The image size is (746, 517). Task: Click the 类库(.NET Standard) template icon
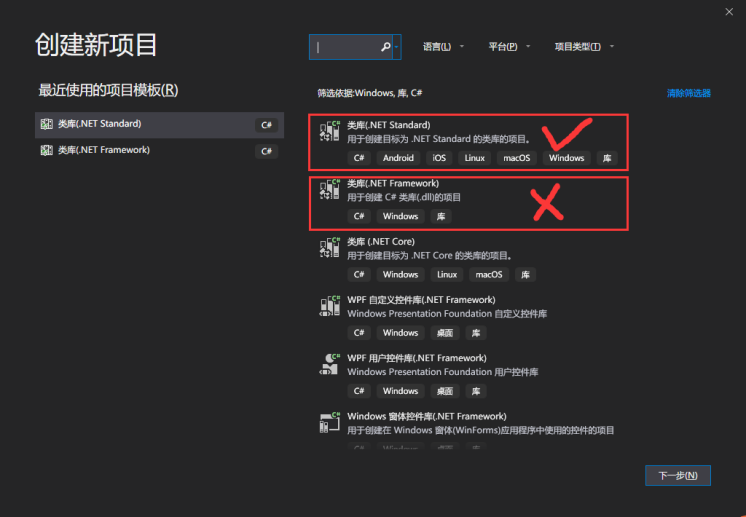(330, 131)
